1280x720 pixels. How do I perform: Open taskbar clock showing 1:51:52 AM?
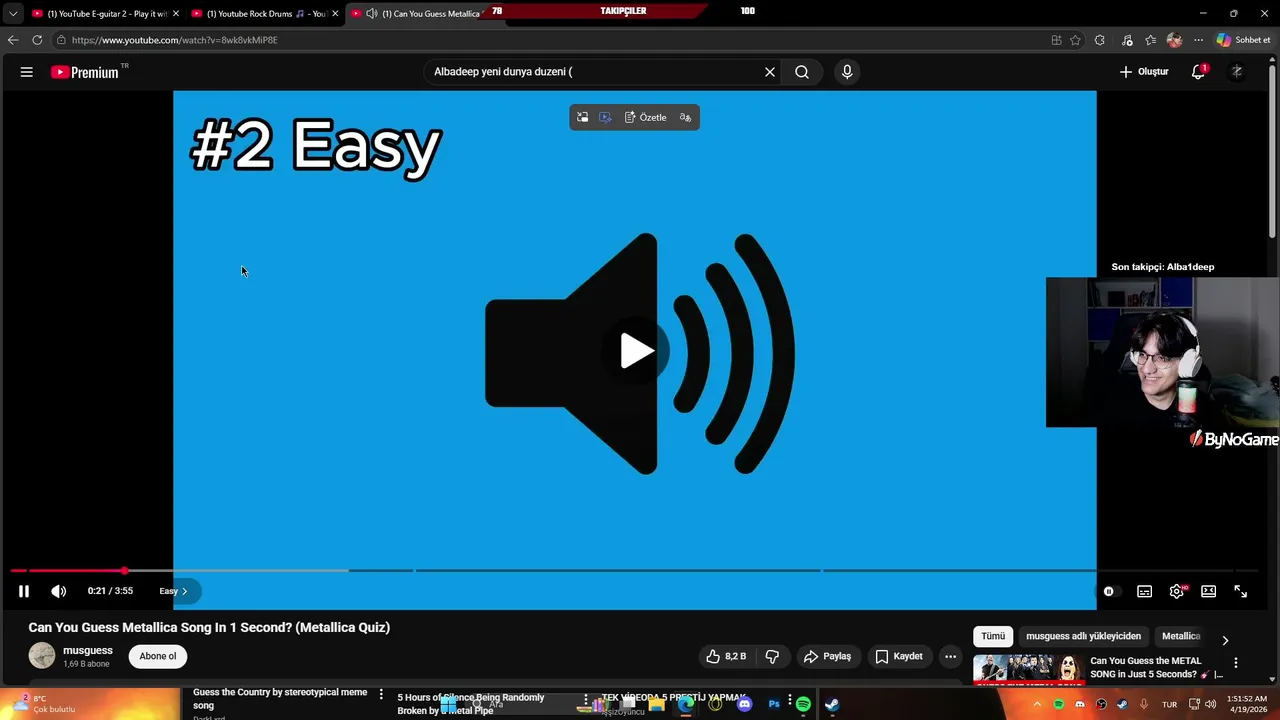coord(1246,705)
